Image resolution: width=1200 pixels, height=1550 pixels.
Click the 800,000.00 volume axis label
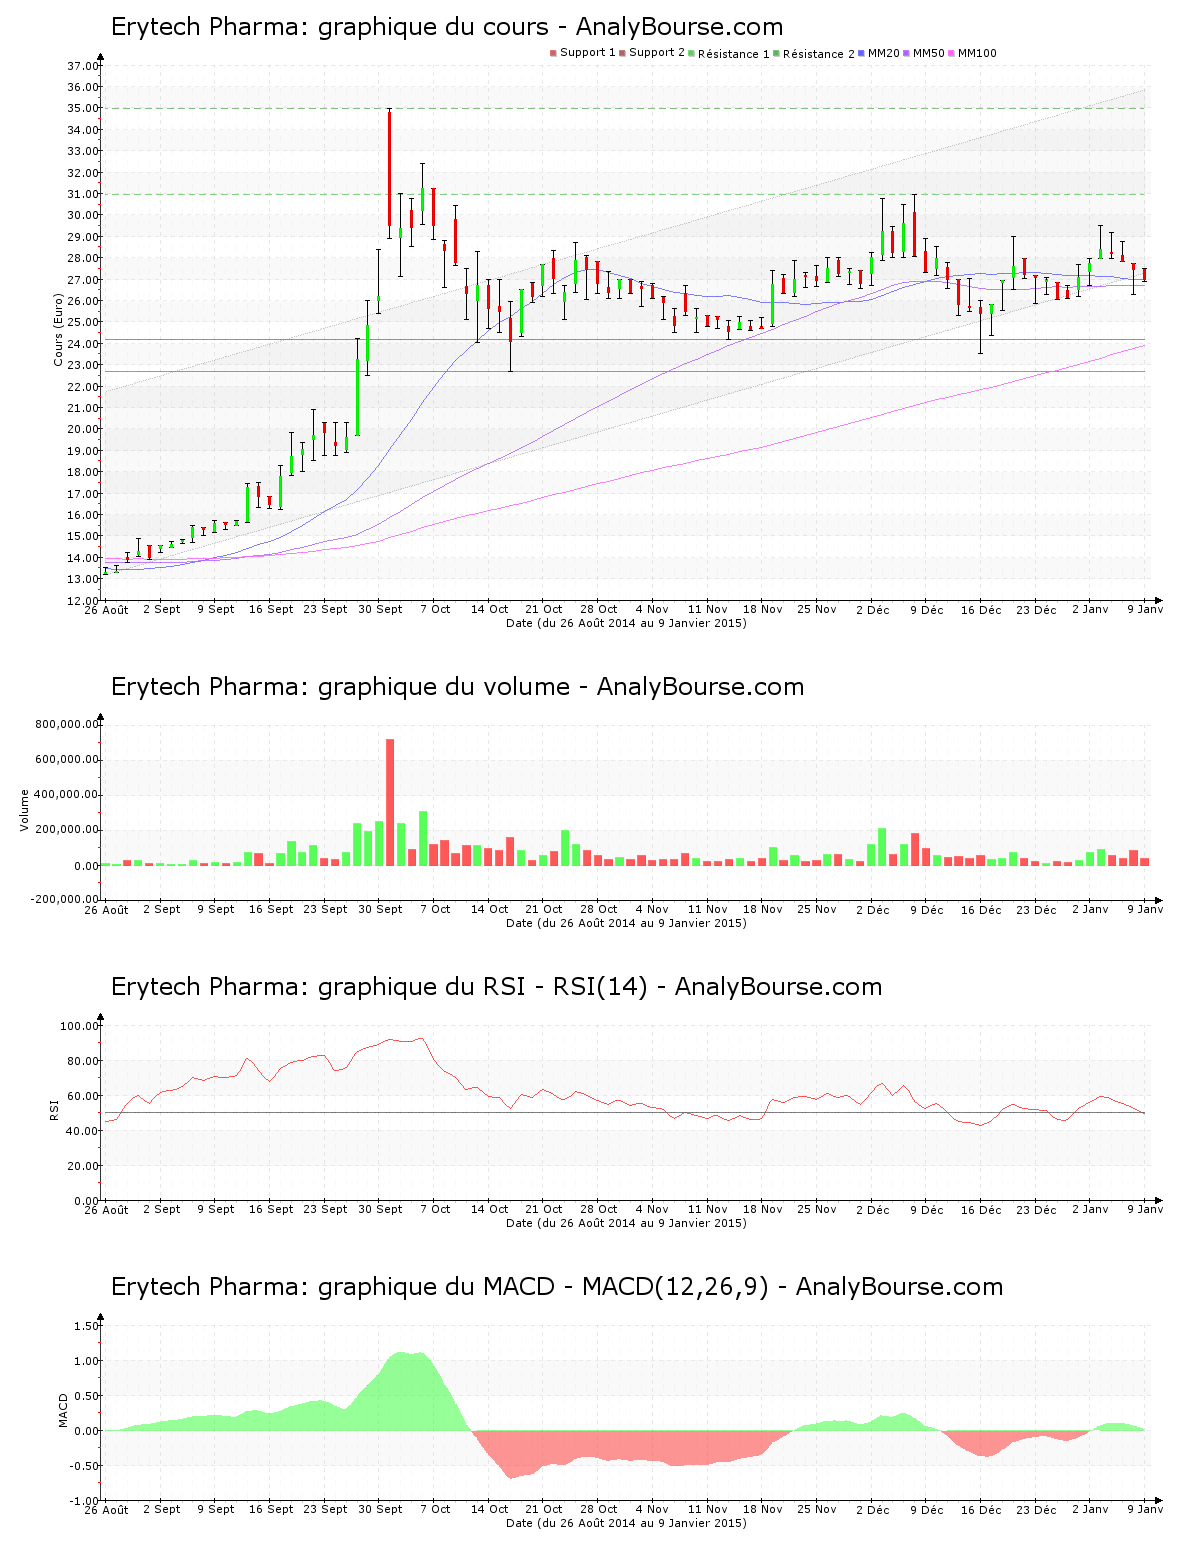[67, 724]
